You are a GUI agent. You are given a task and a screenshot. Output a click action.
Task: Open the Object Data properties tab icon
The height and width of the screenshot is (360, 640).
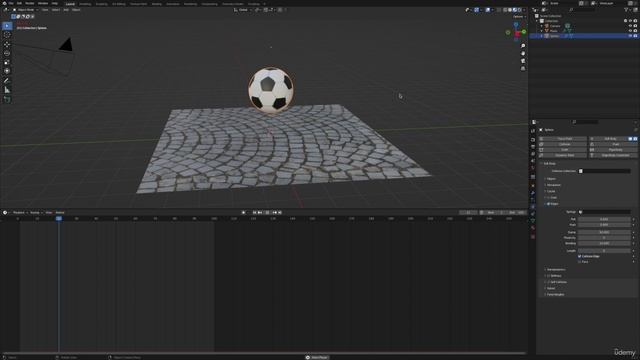pyautogui.click(x=533, y=221)
